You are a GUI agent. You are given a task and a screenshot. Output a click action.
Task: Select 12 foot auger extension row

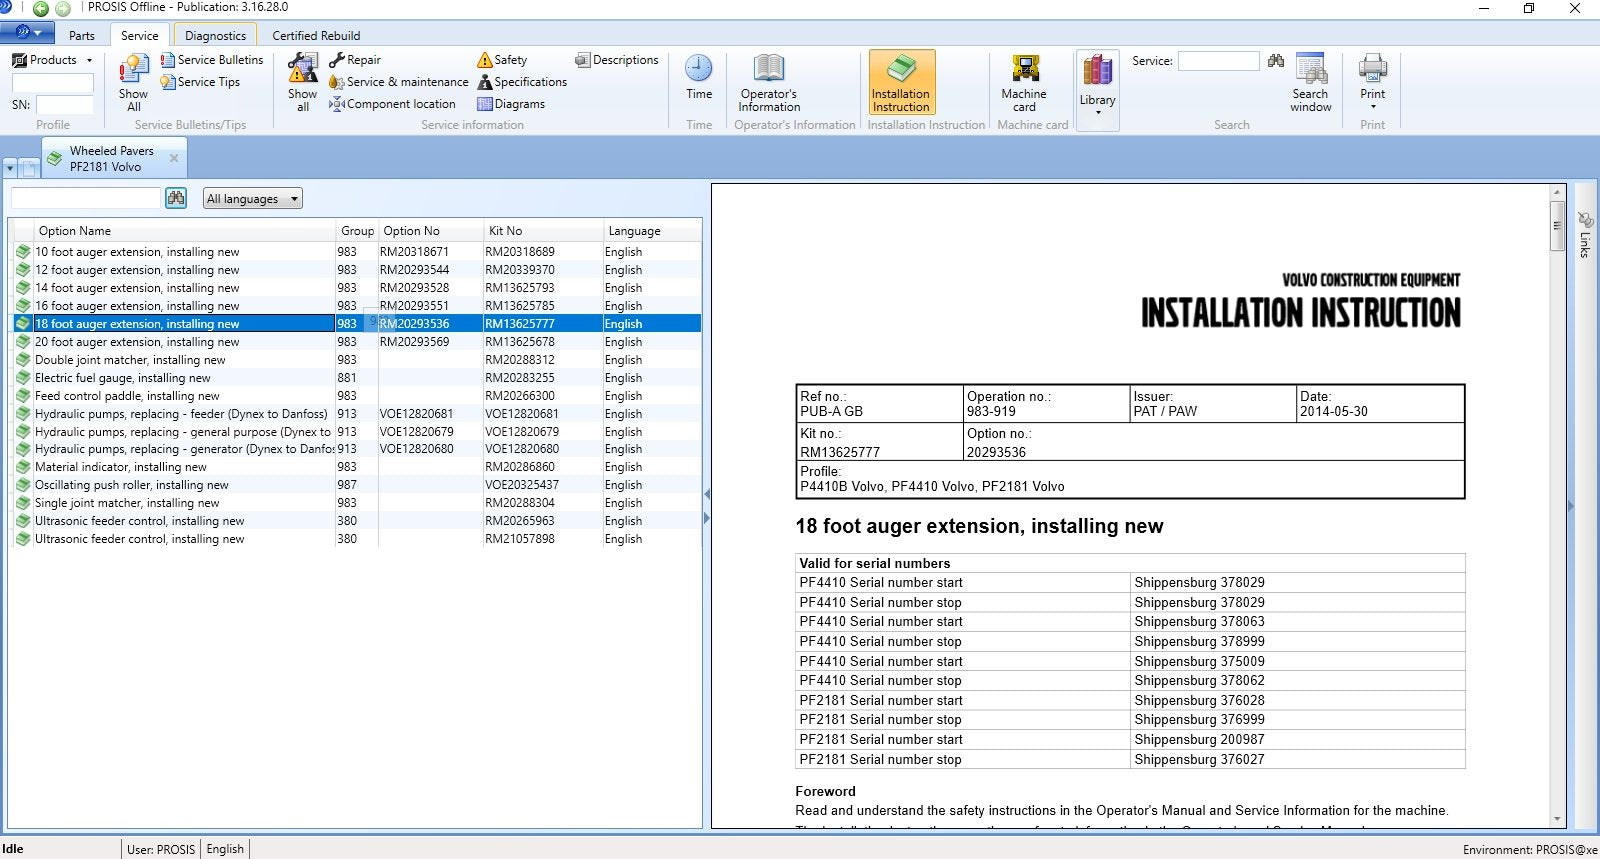click(356, 270)
